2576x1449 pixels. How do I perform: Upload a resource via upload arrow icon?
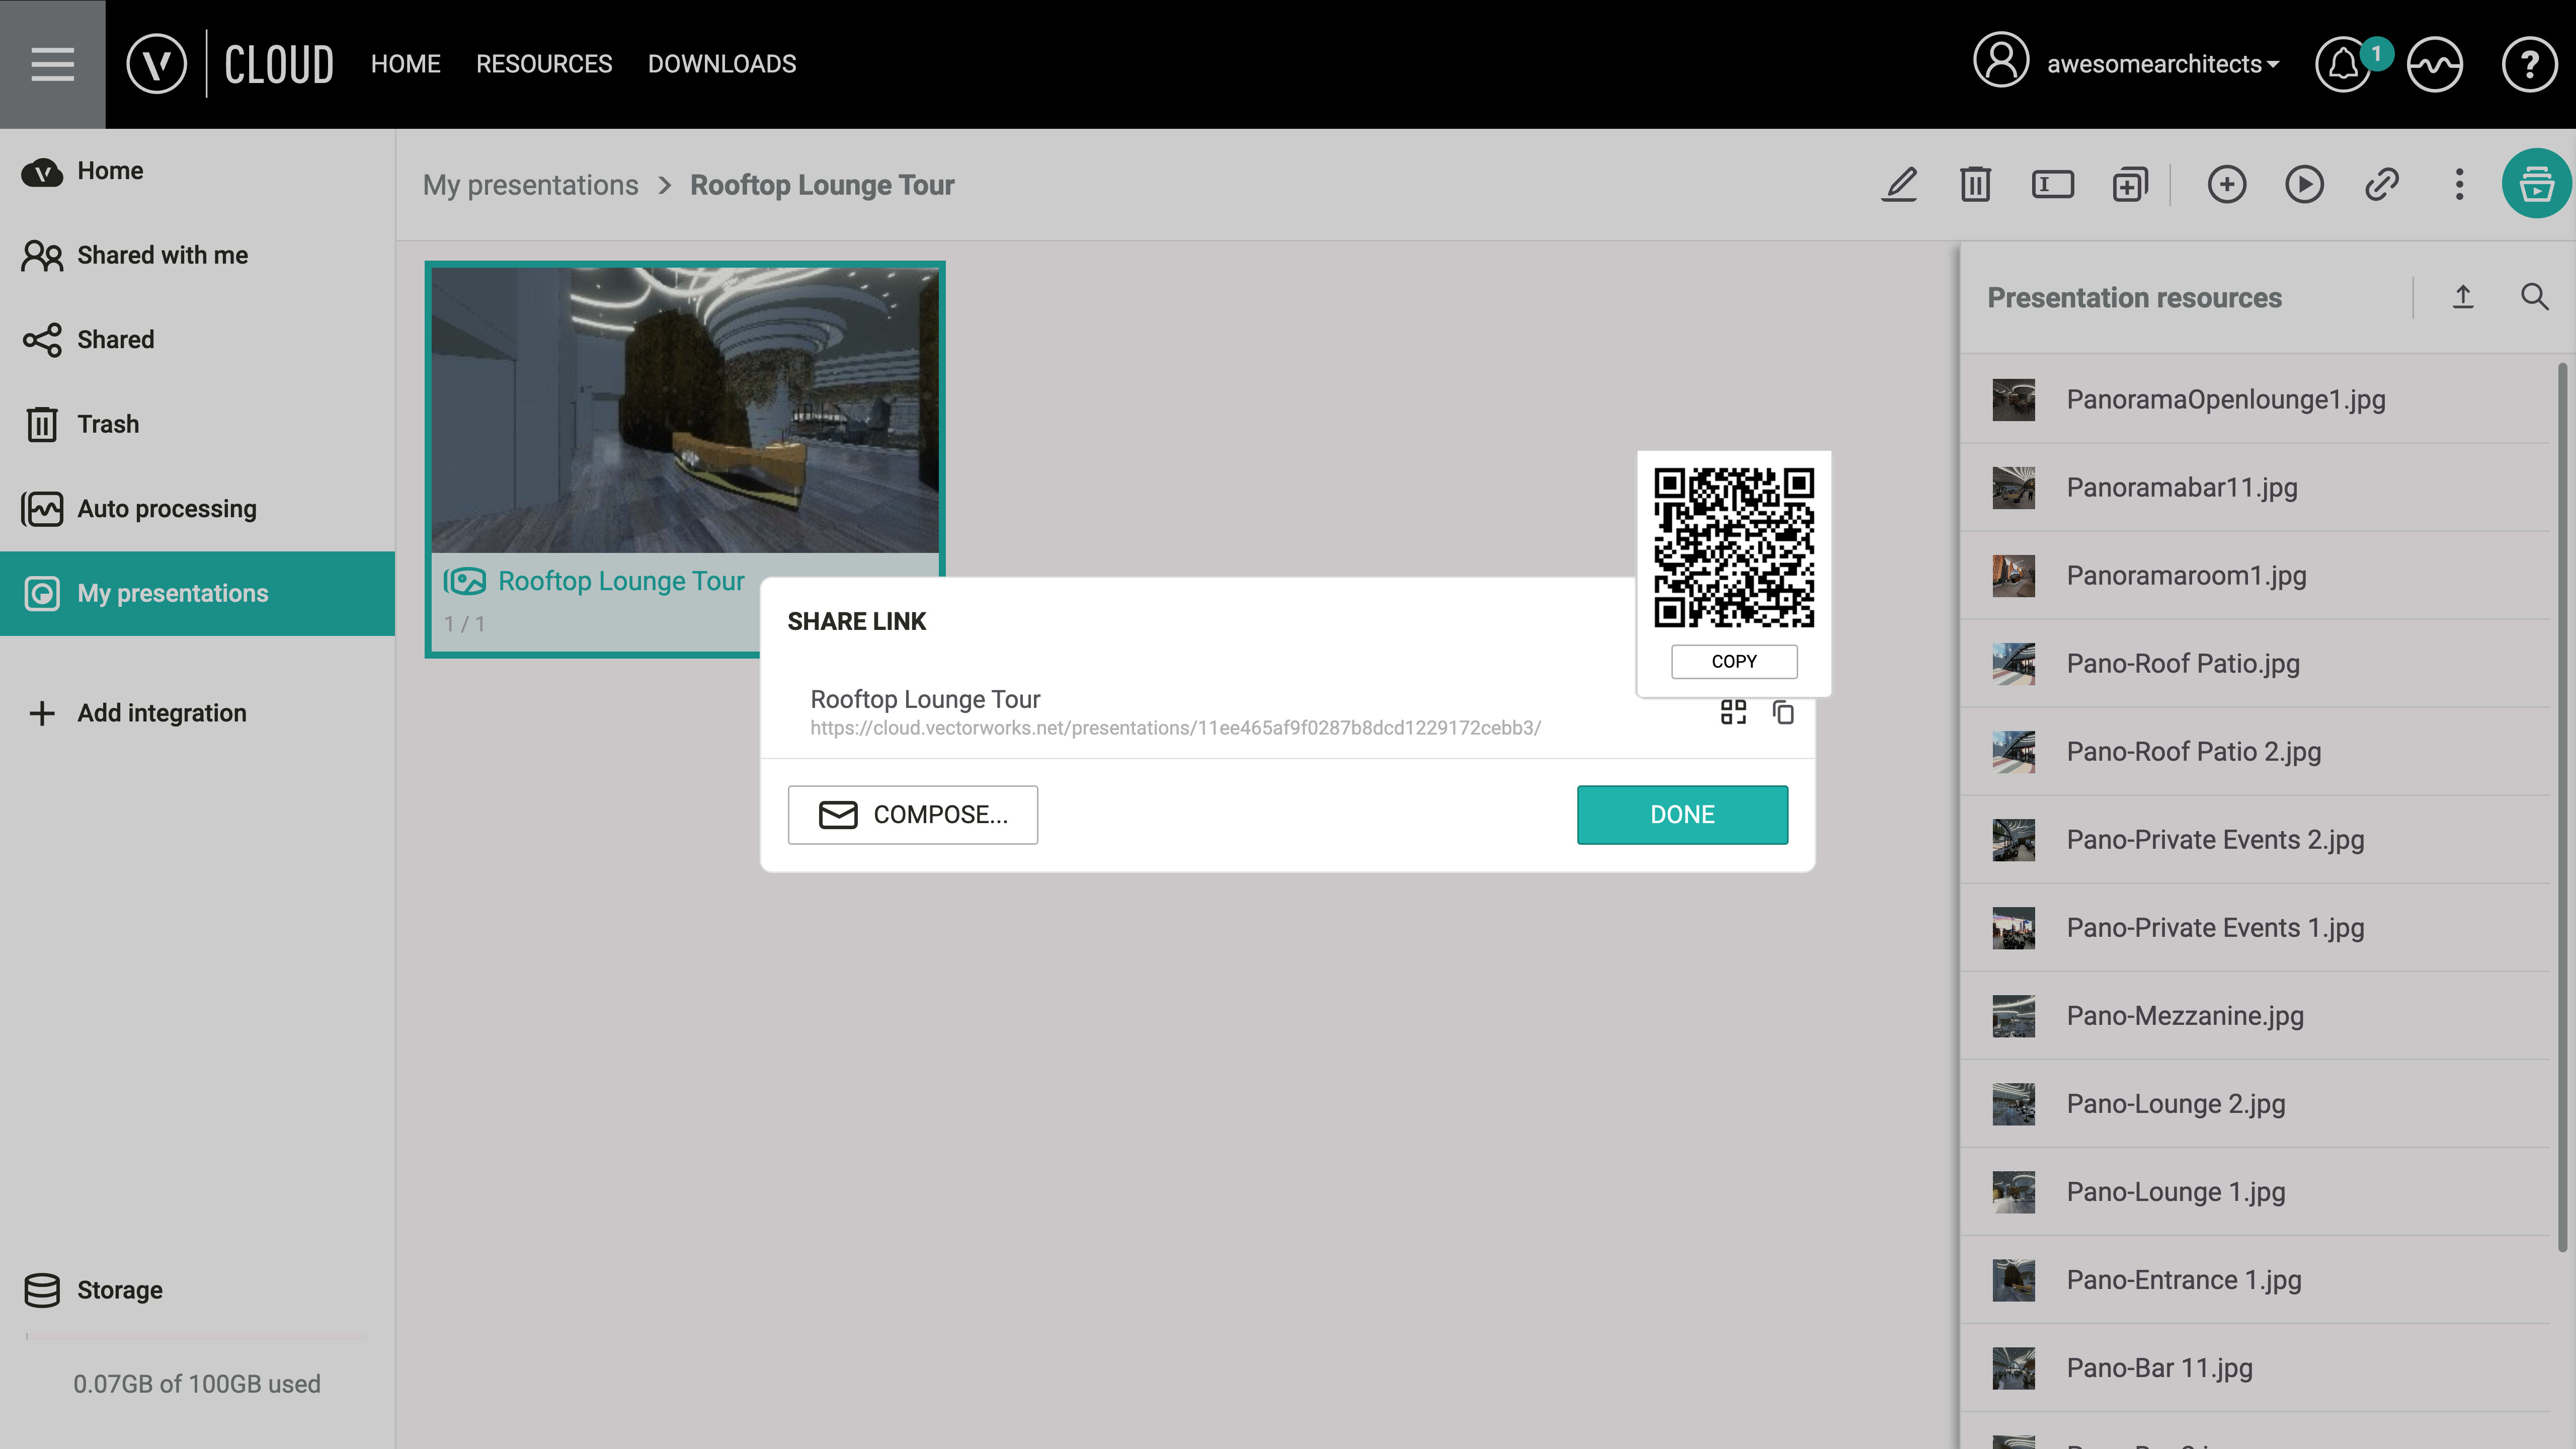[x=2463, y=296]
